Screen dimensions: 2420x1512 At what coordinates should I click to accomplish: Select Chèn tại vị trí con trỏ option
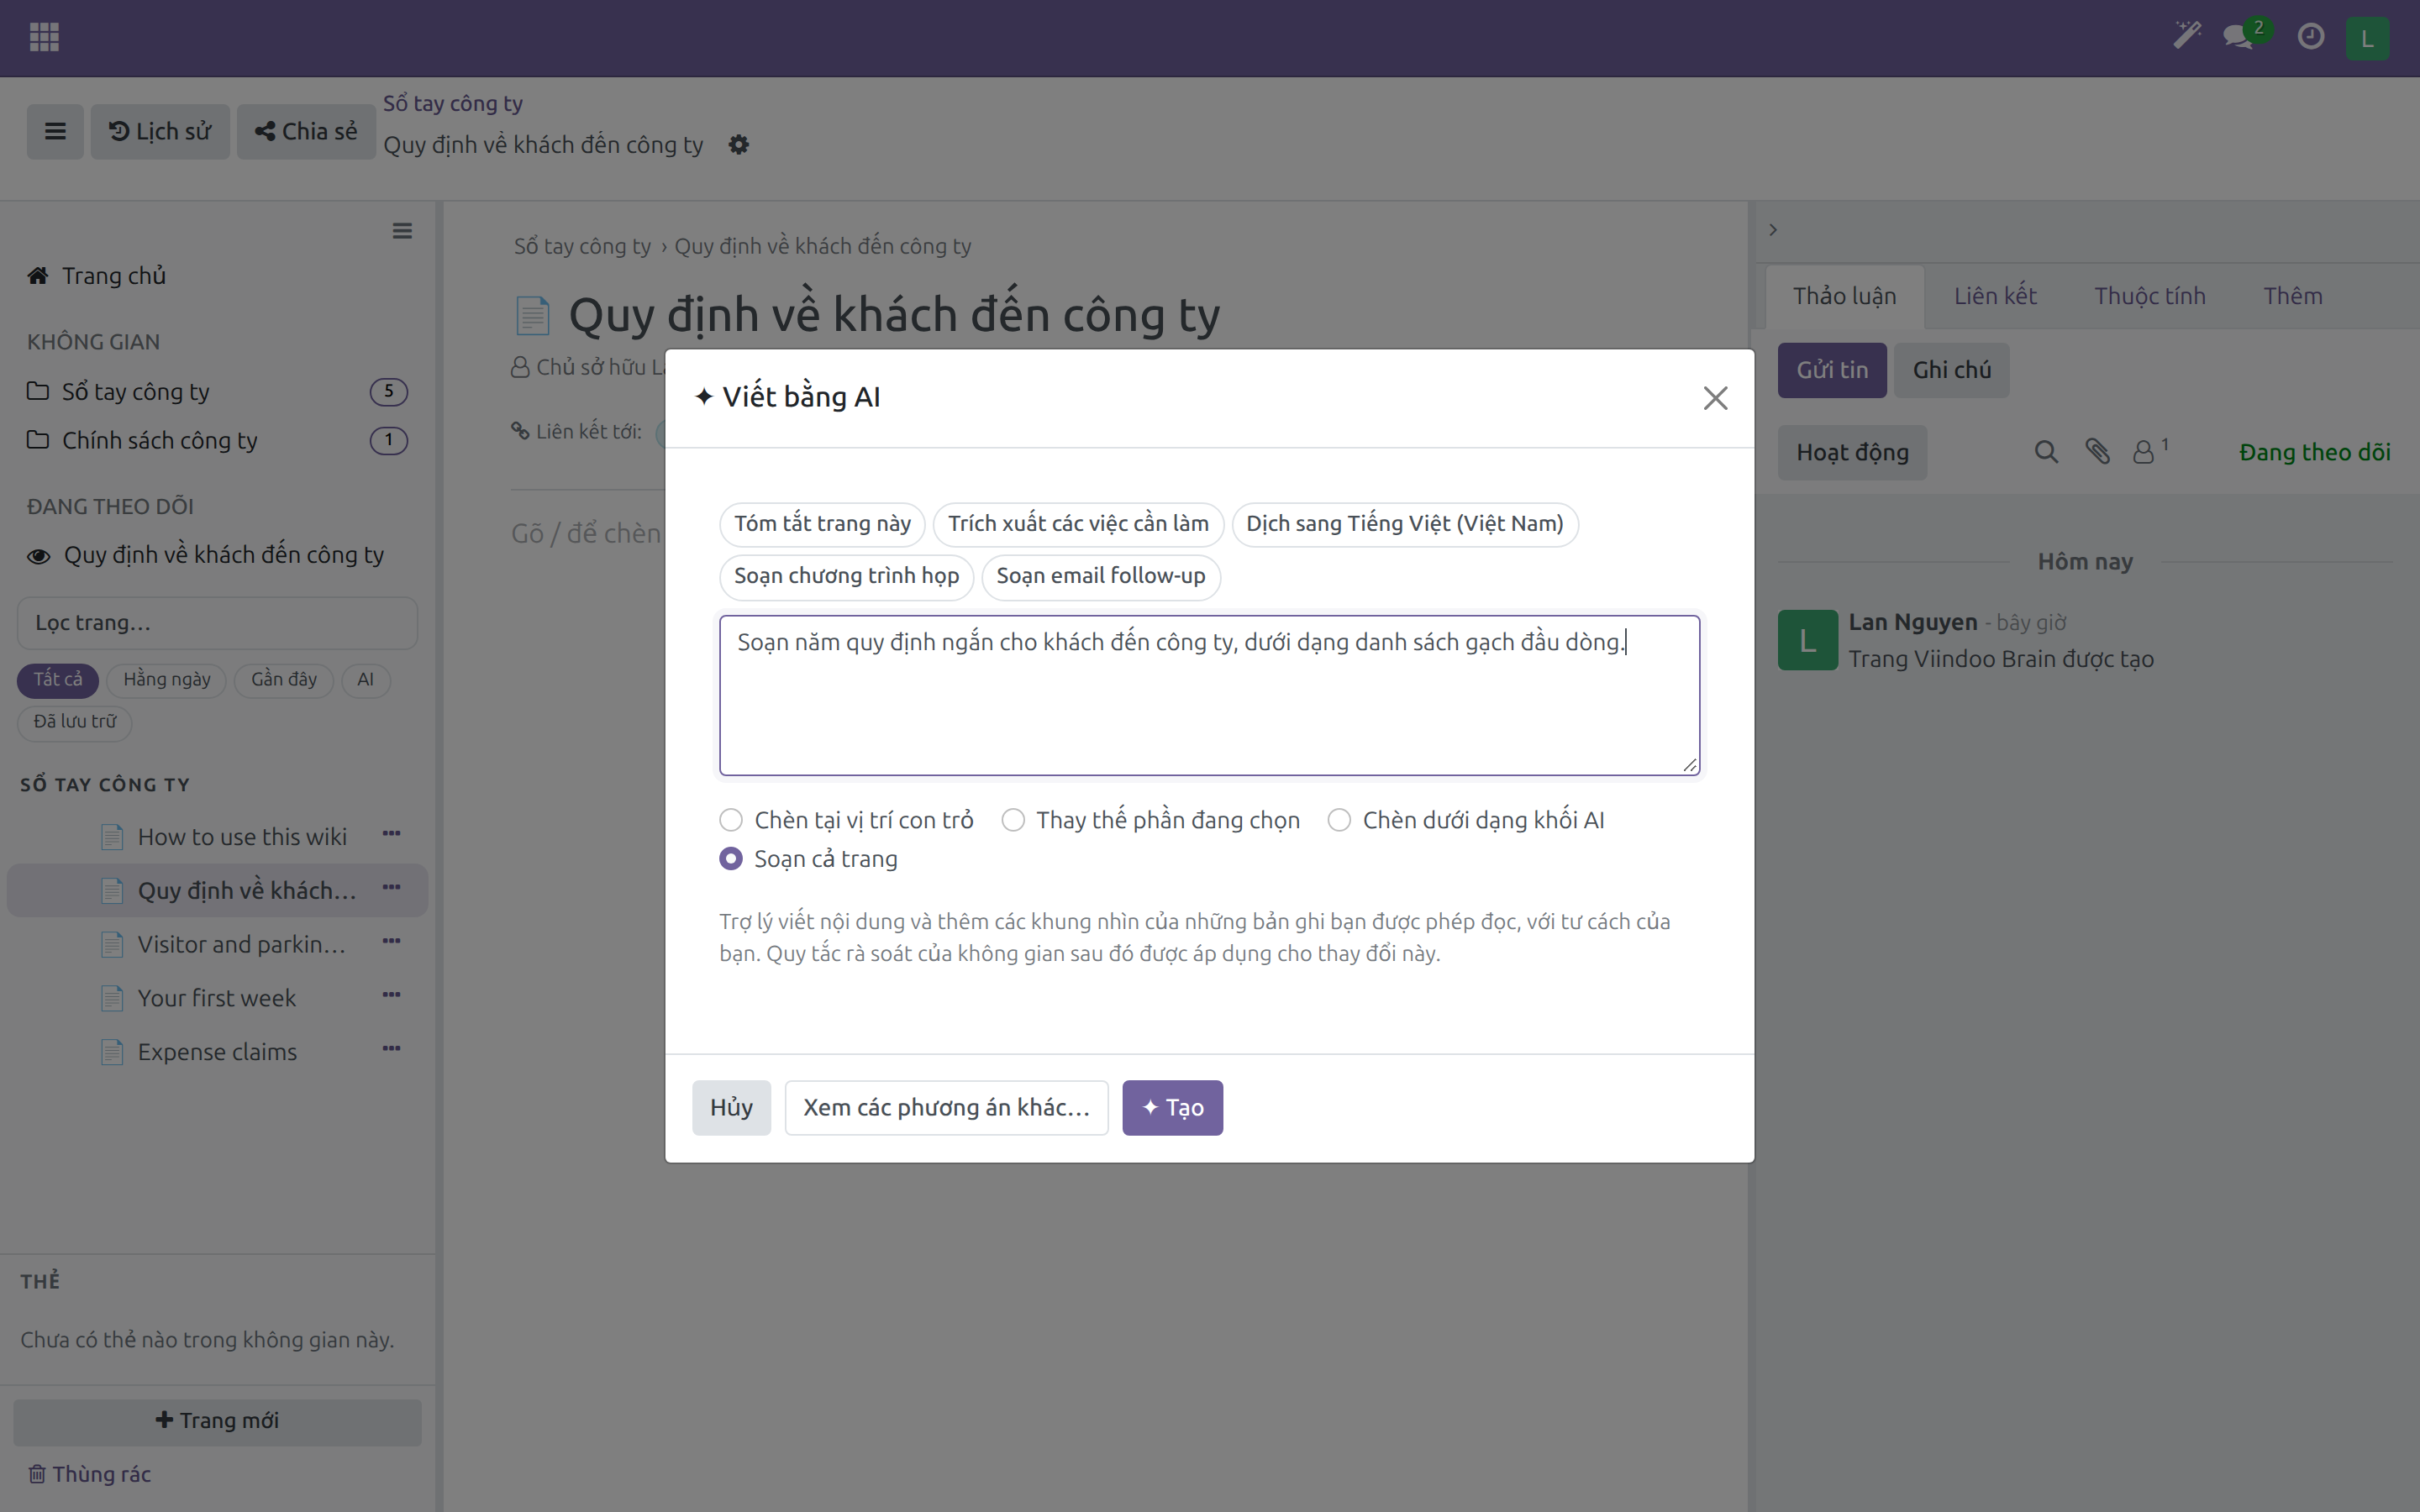pyautogui.click(x=731, y=820)
